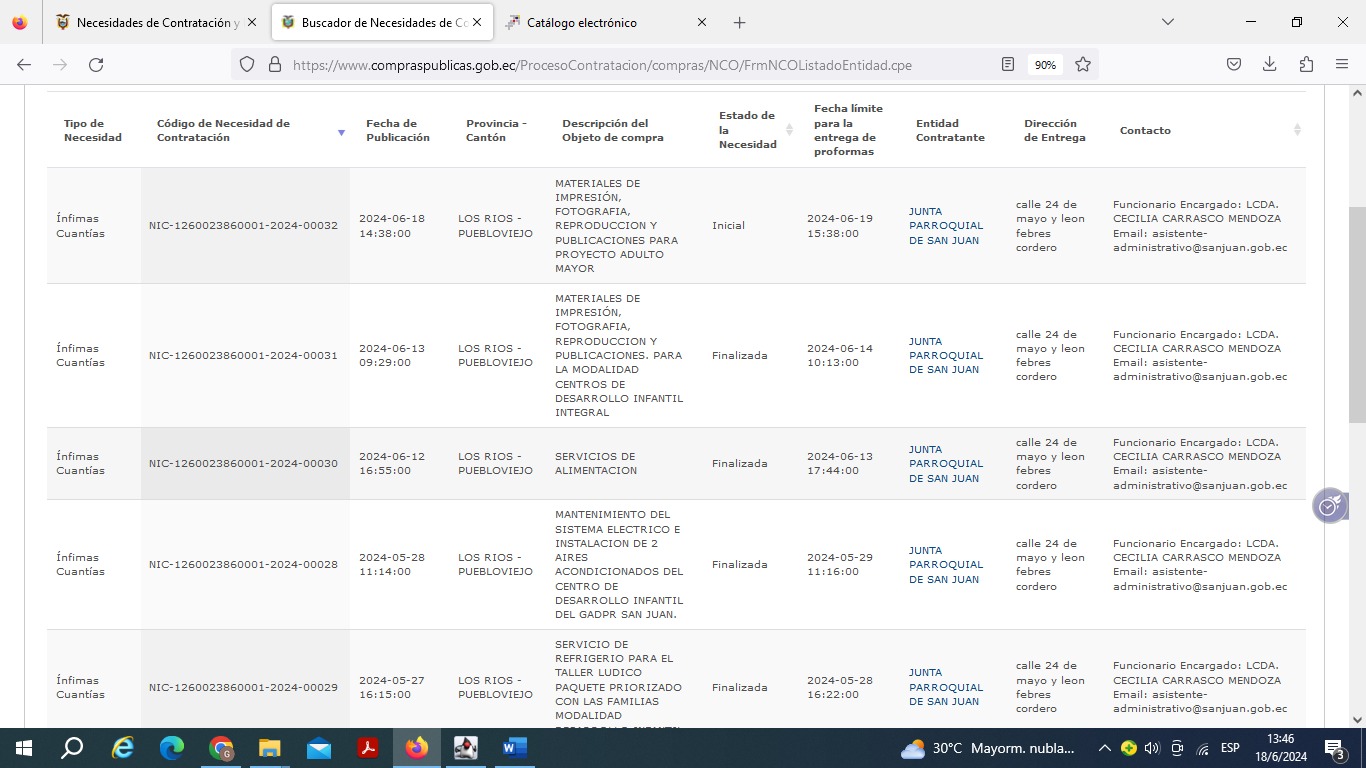List all tabs dropdown arrow
This screenshot has width=1366, height=768.
(1167, 22)
